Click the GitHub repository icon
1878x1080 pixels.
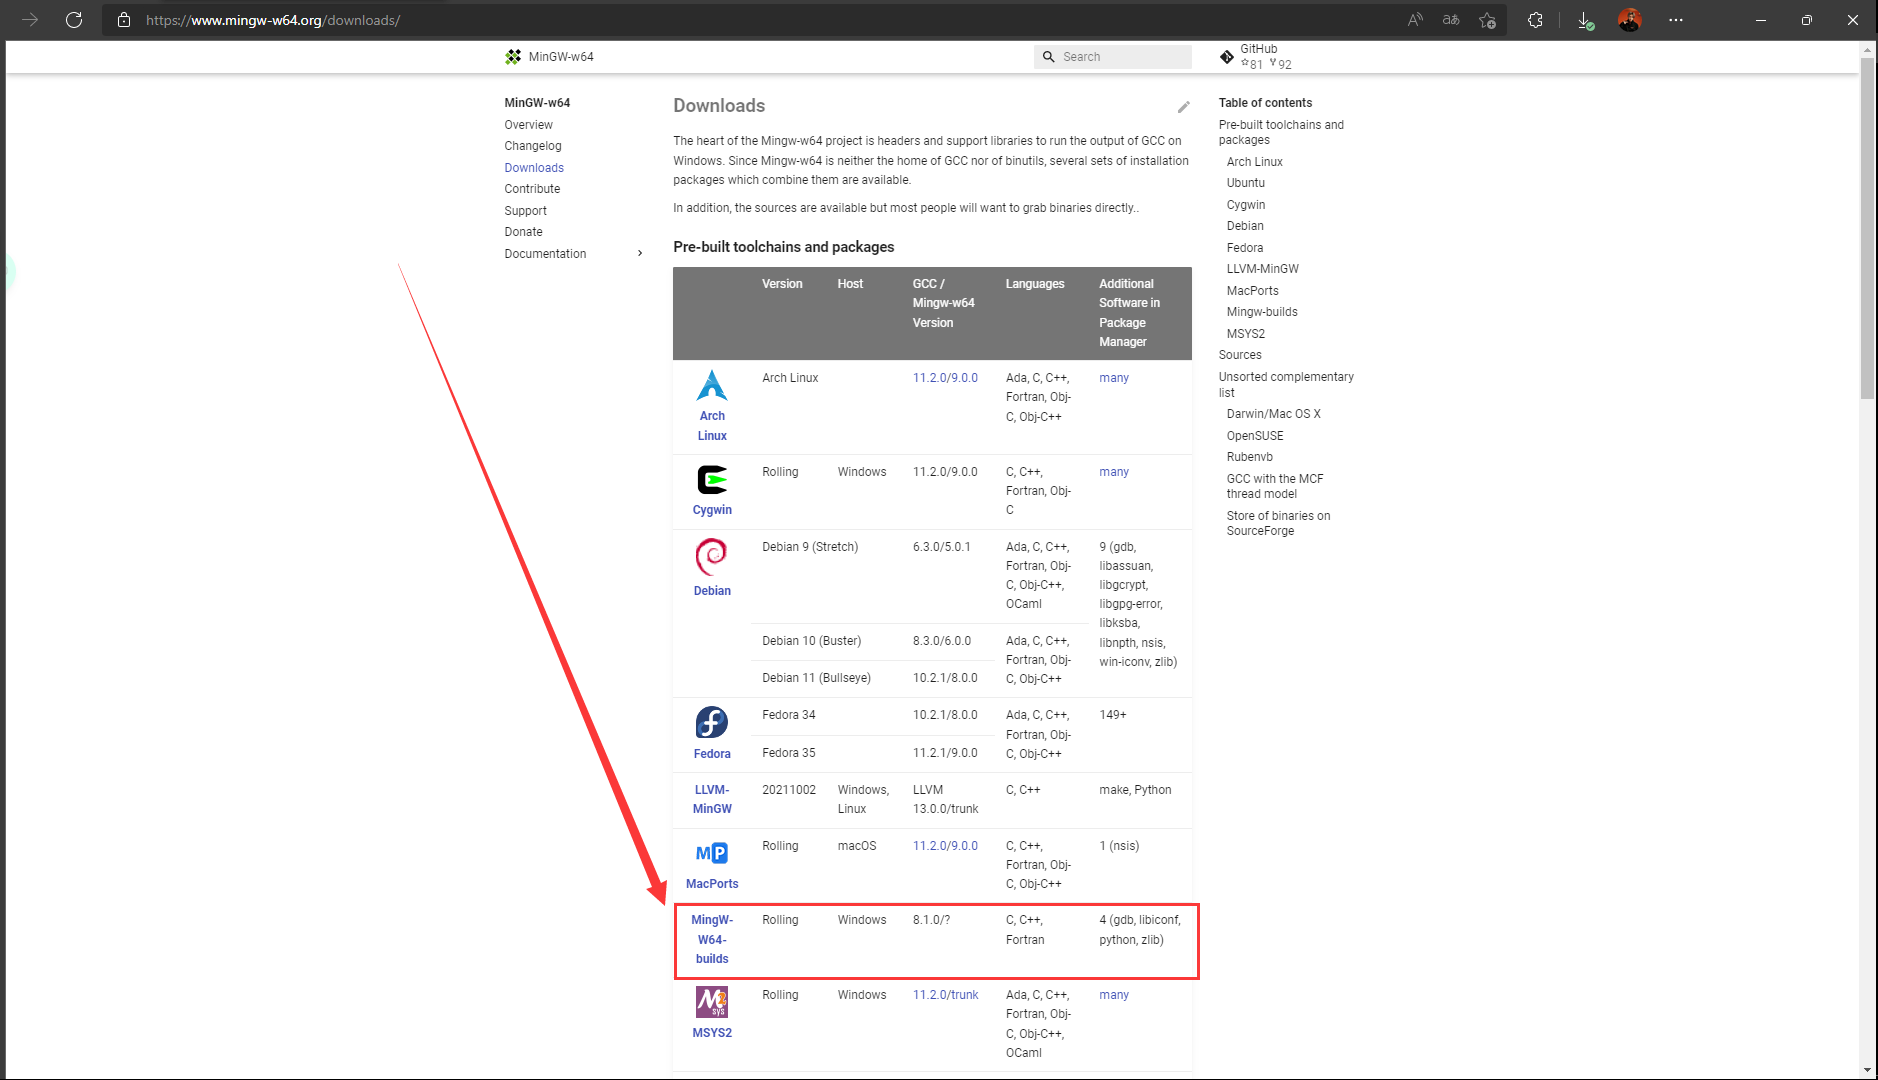1227,57
